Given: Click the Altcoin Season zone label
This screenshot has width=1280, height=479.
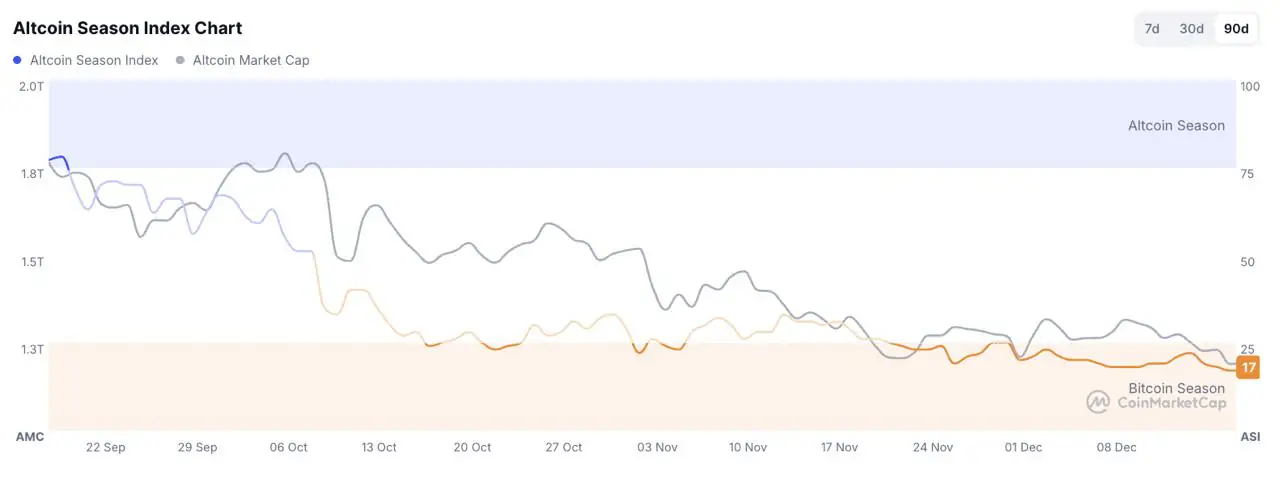Looking at the screenshot, I should pos(1176,126).
